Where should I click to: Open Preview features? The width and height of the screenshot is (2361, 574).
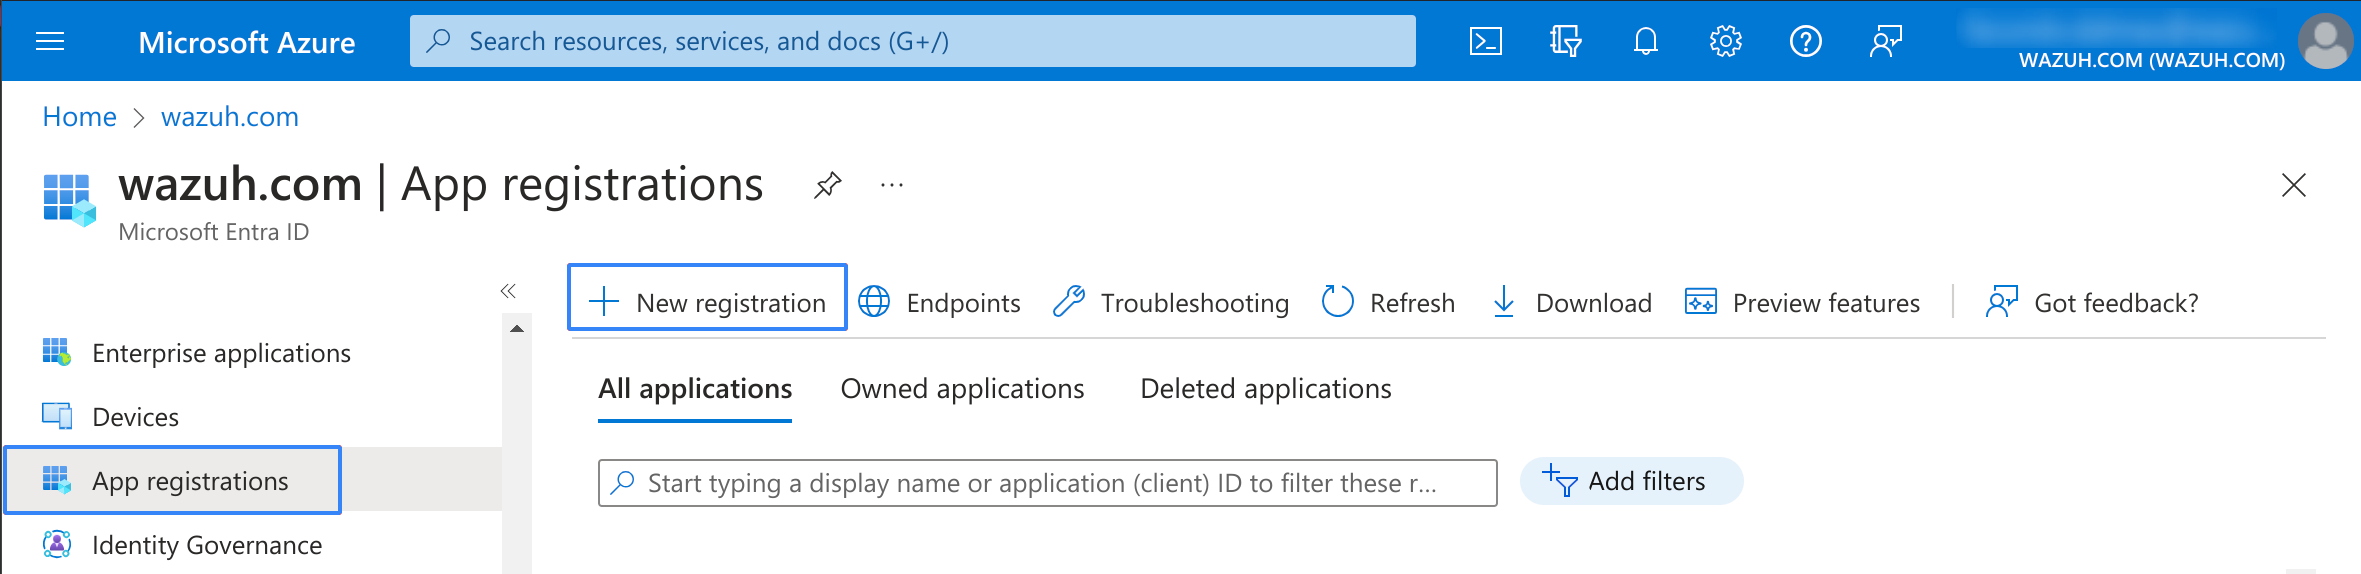click(x=1802, y=302)
